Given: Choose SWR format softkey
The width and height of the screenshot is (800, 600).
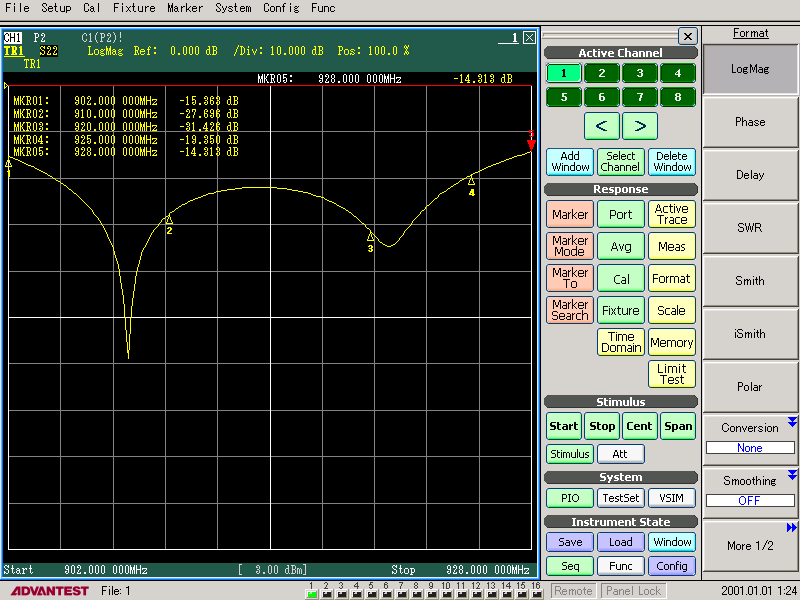Looking at the screenshot, I should (x=750, y=228).
